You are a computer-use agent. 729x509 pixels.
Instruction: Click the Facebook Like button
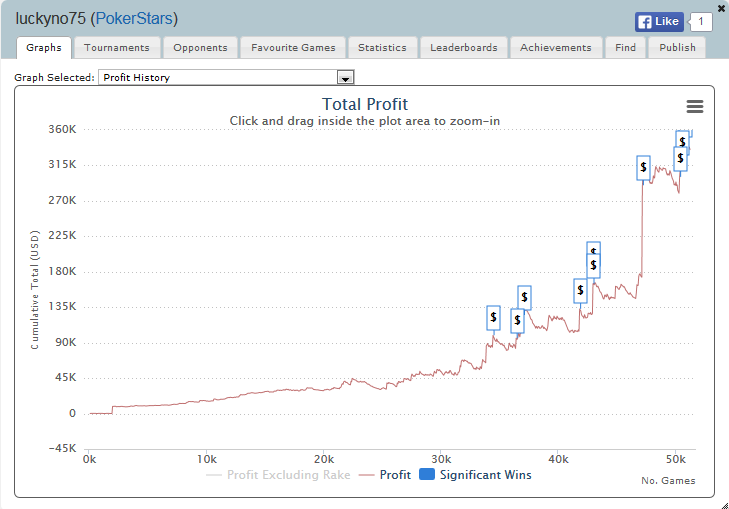pos(659,22)
